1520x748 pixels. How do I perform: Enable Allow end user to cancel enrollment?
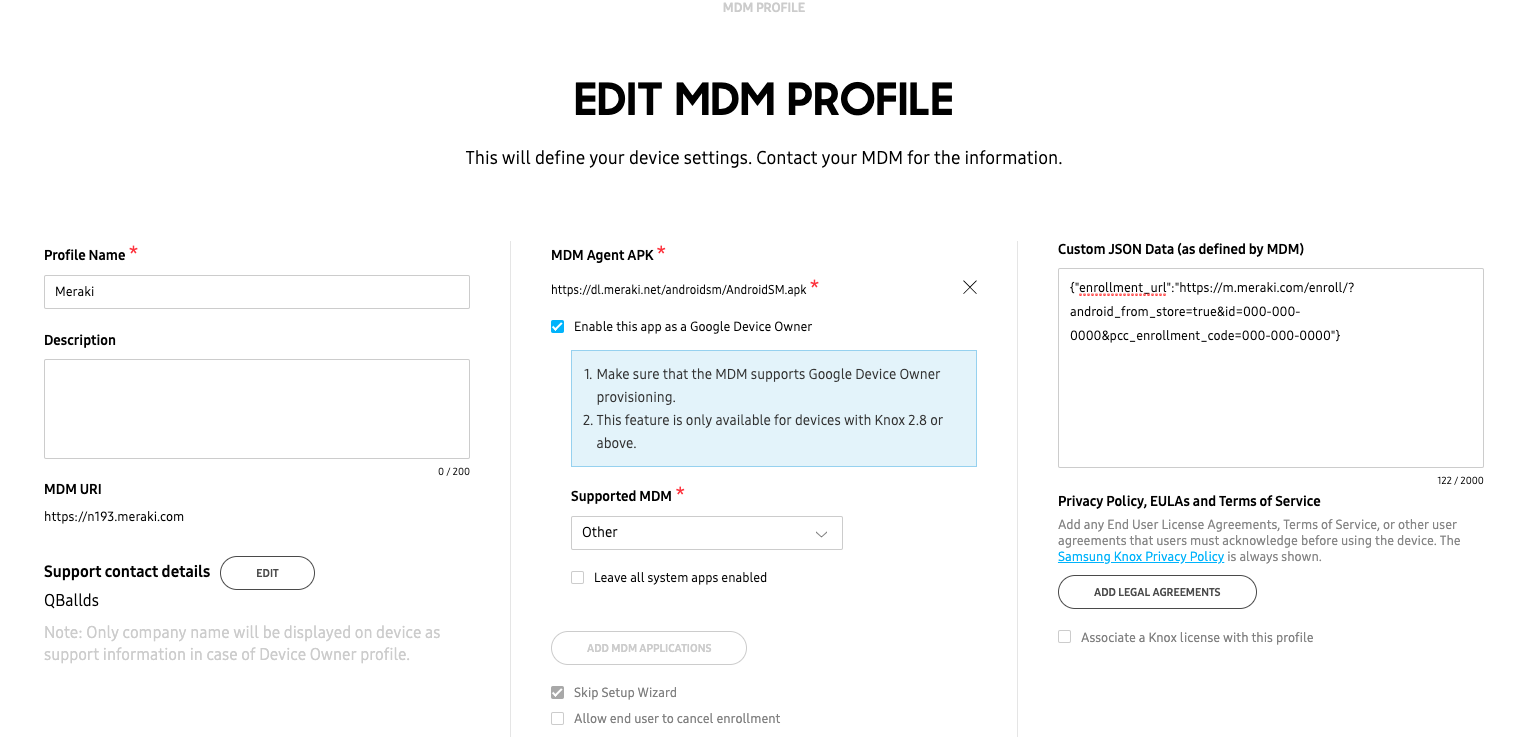point(558,719)
